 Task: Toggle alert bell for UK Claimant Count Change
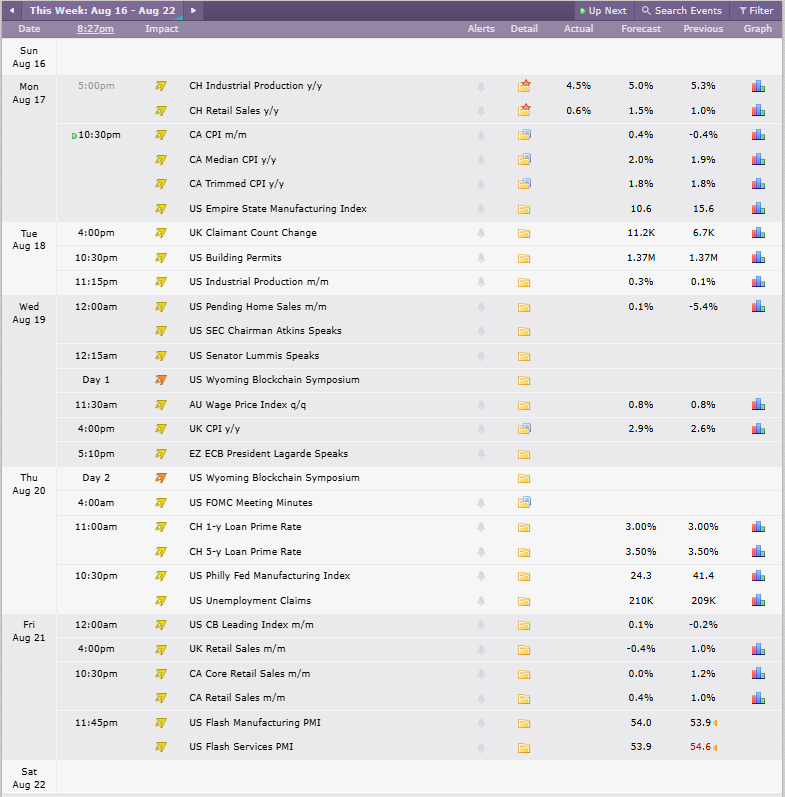coord(481,233)
